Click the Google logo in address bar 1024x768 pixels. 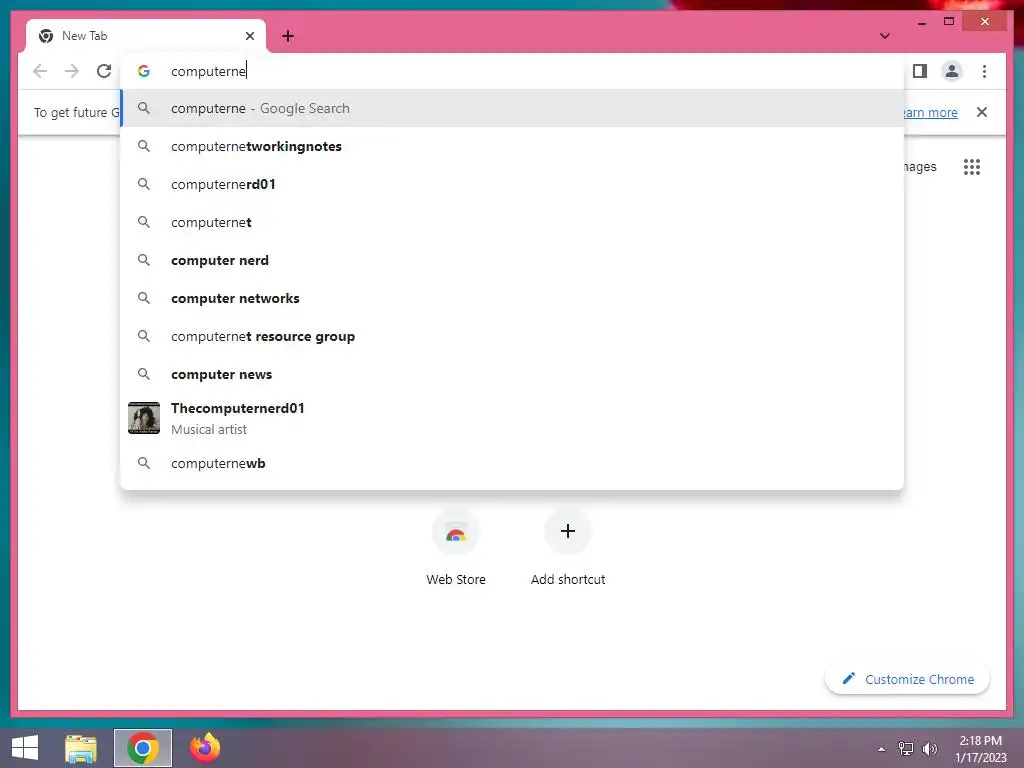pyautogui.click(x=144, y=71)
